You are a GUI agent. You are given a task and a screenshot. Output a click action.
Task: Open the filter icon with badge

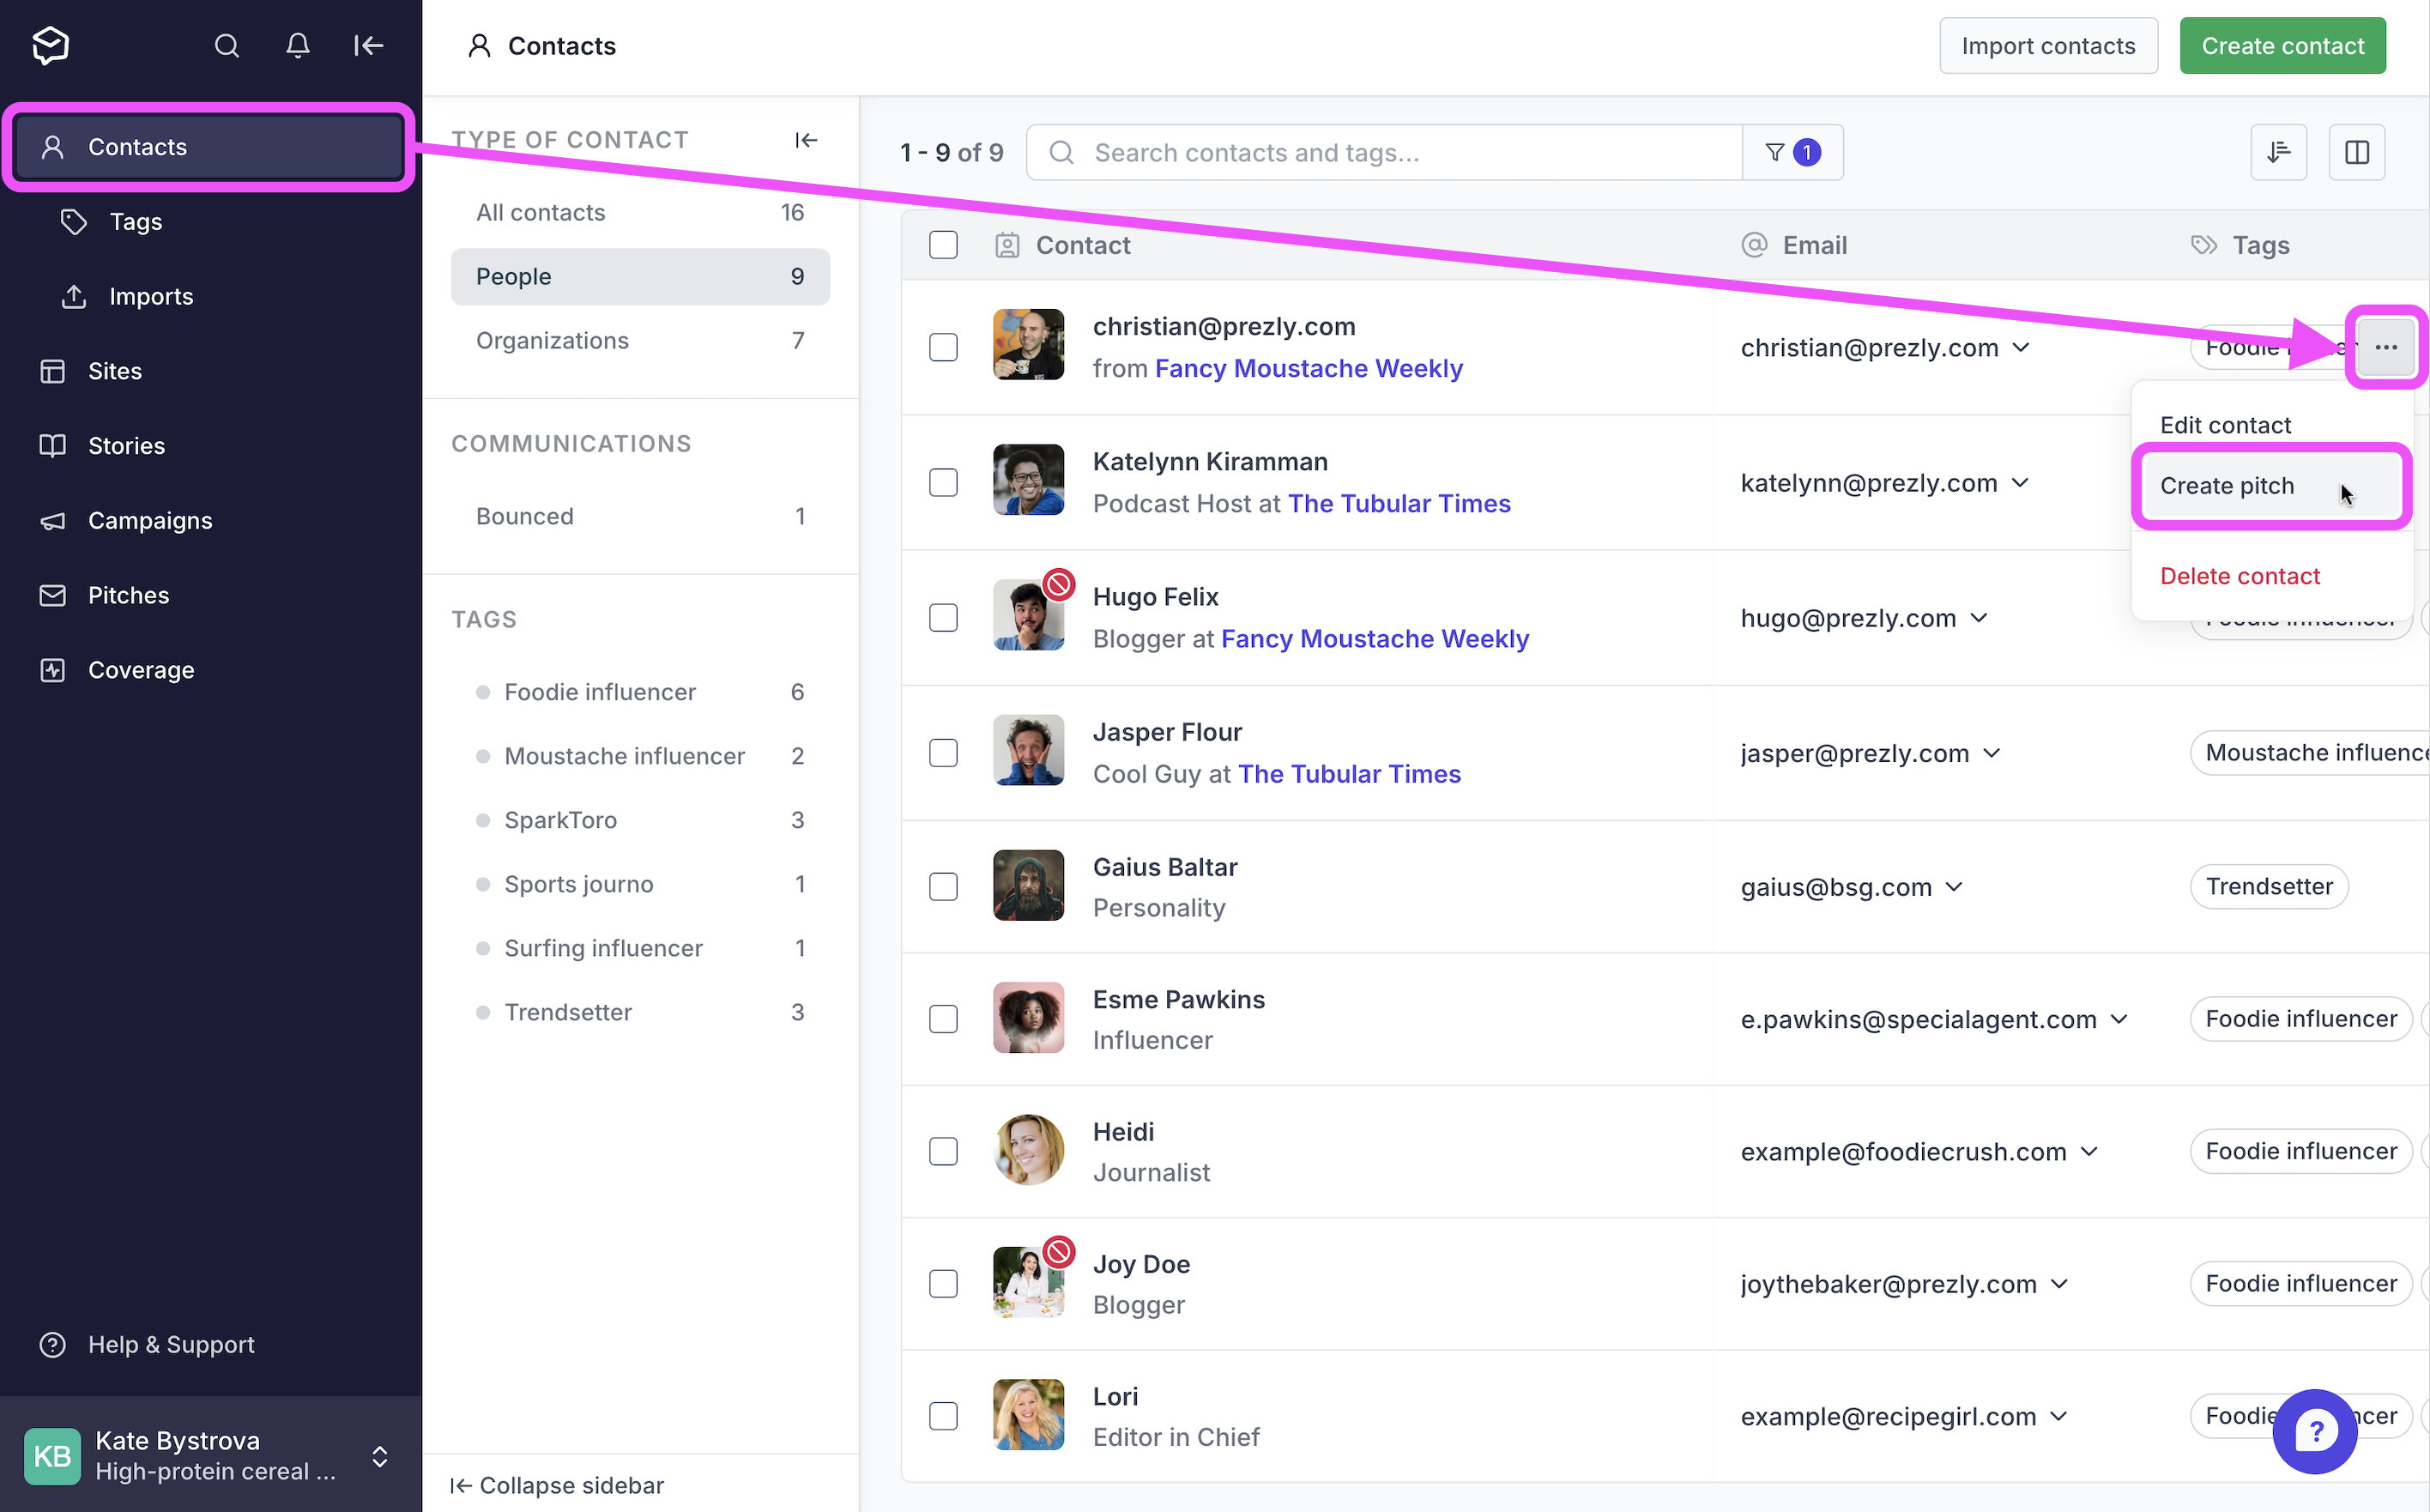1792,152
